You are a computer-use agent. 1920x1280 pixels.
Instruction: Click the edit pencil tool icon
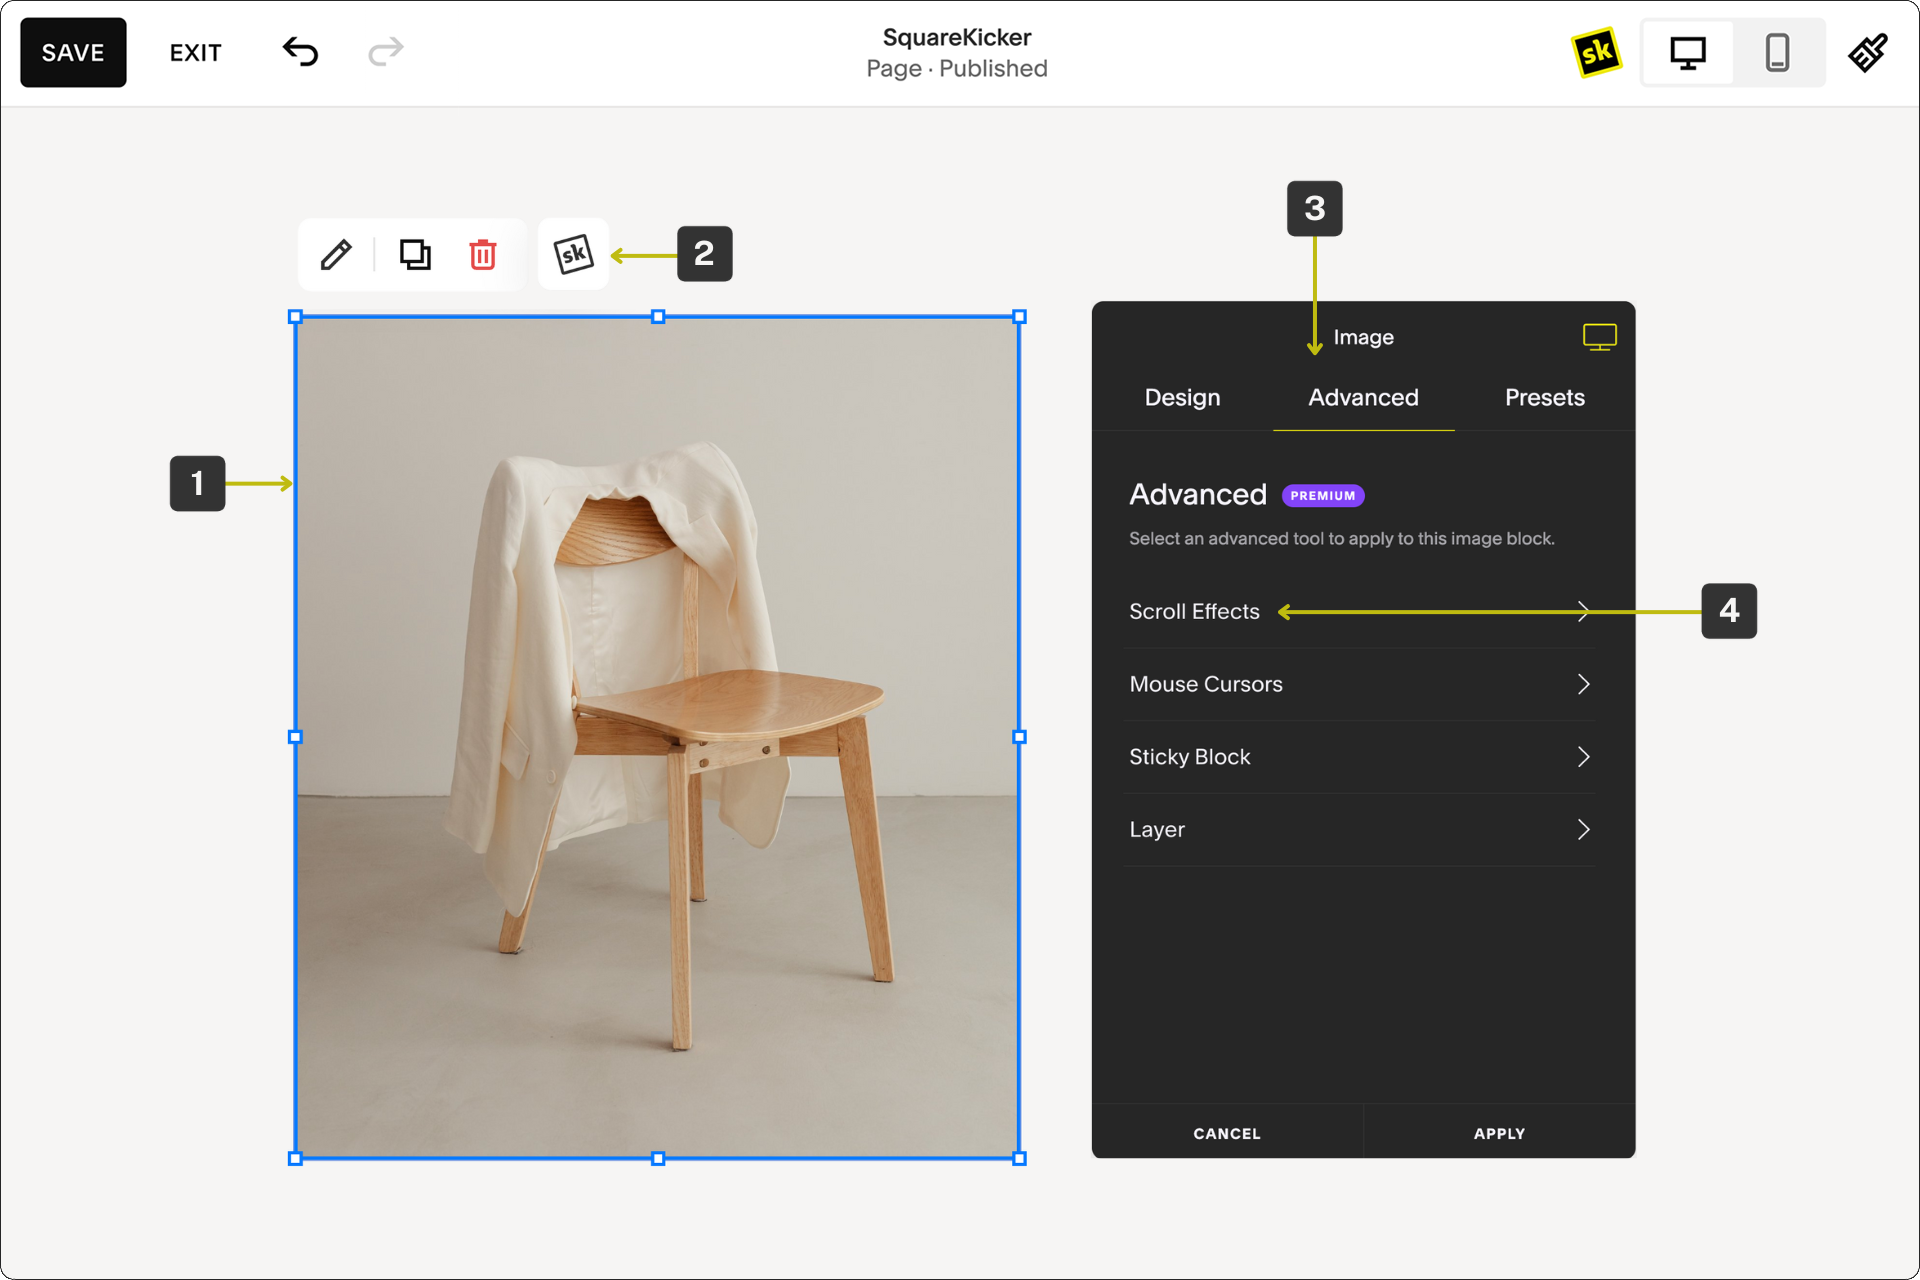[x=336, y=254]
